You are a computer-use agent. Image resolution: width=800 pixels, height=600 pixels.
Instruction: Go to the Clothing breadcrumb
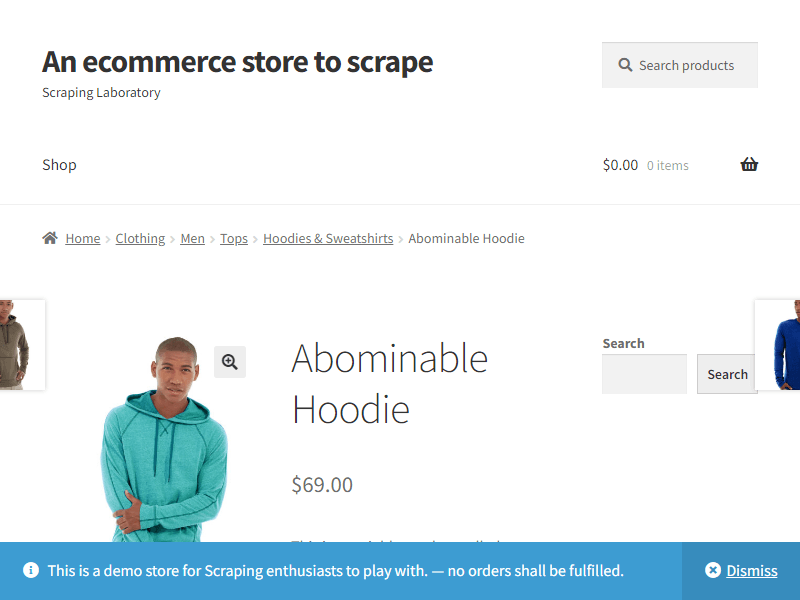[140, 238]
